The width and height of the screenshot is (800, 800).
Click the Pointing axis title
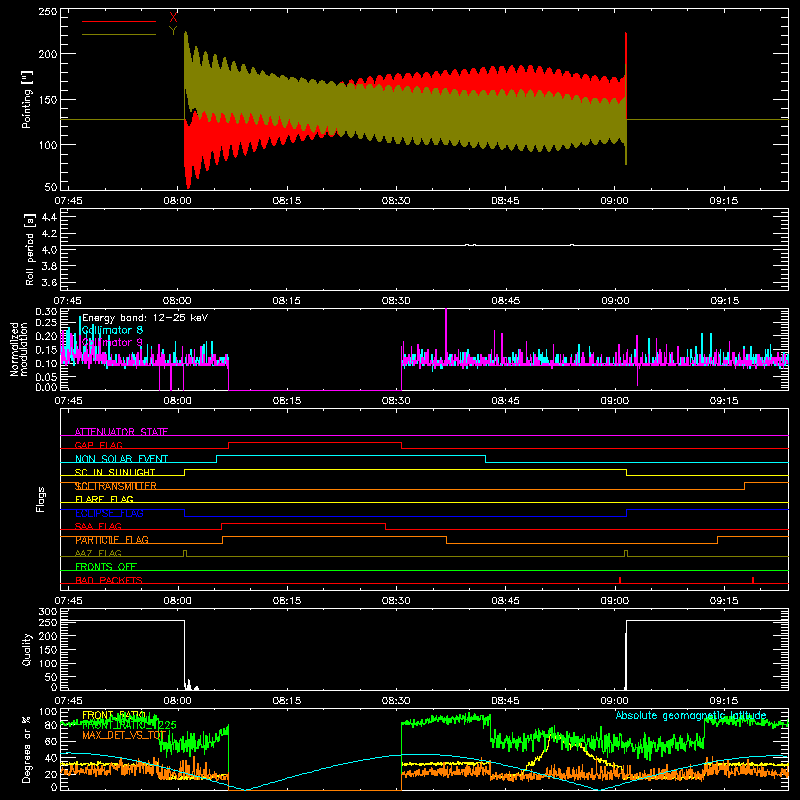[27, 99]
